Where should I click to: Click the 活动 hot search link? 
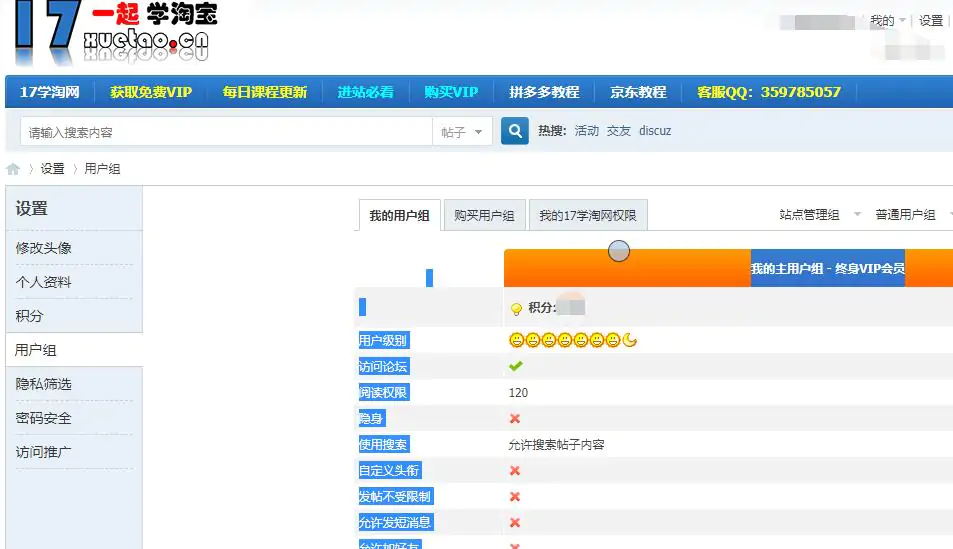tap(587, 131)
